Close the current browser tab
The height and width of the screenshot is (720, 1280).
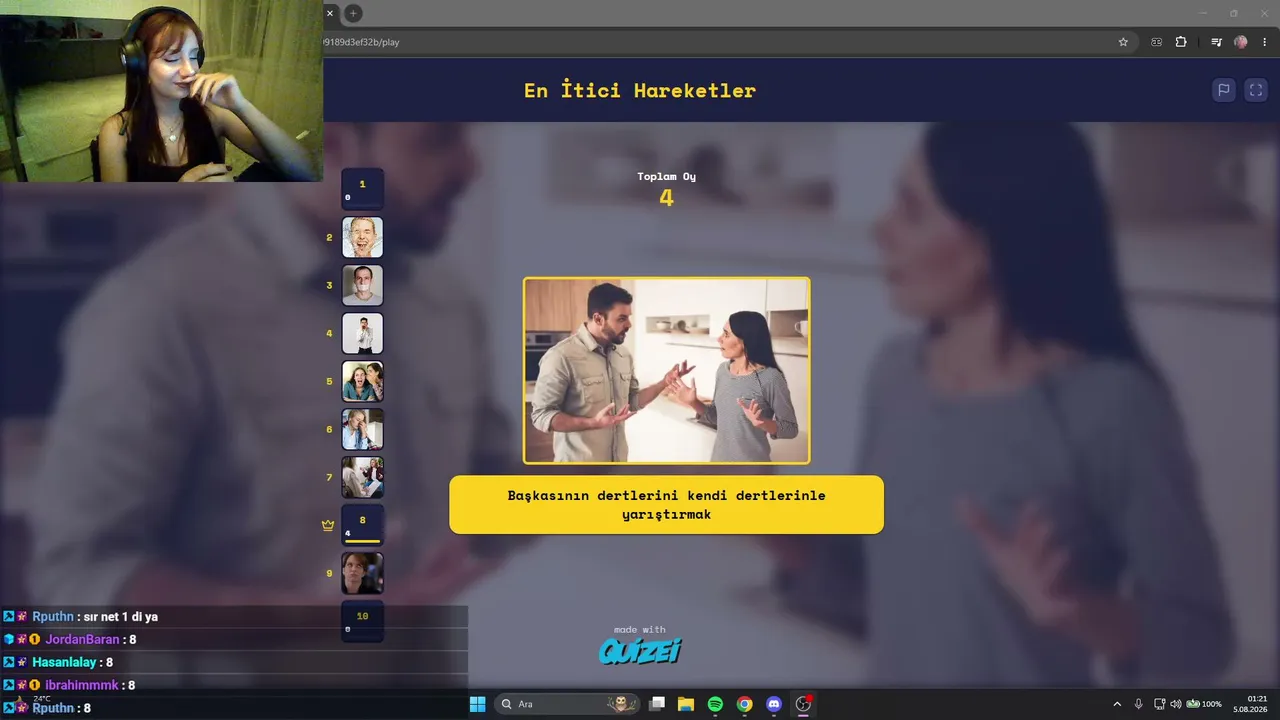point(330,13)
